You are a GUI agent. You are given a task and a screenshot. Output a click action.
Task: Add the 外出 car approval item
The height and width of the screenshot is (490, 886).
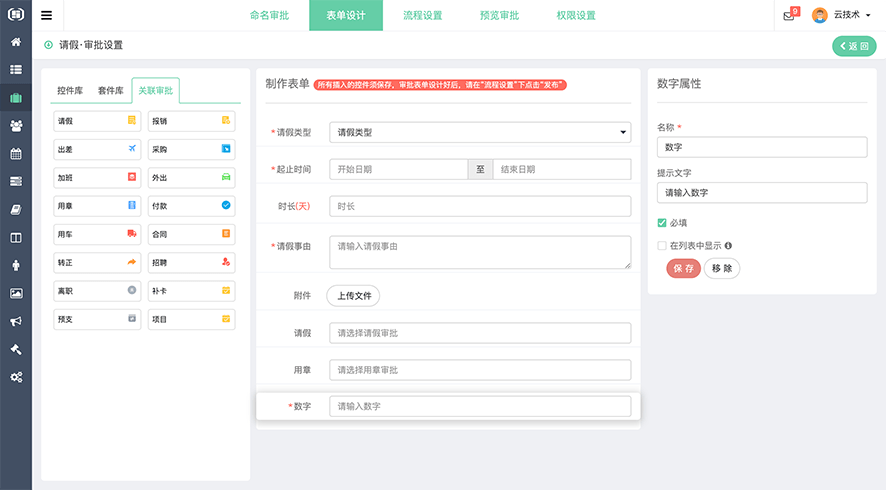191,177
